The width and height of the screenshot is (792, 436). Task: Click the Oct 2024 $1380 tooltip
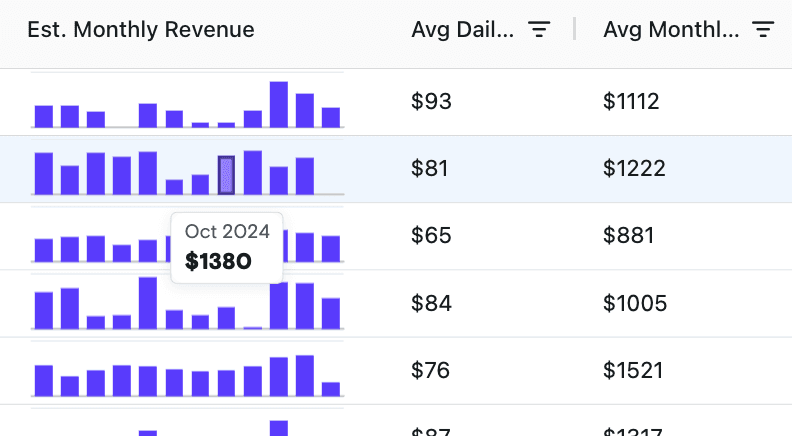[x=227, y=246]
